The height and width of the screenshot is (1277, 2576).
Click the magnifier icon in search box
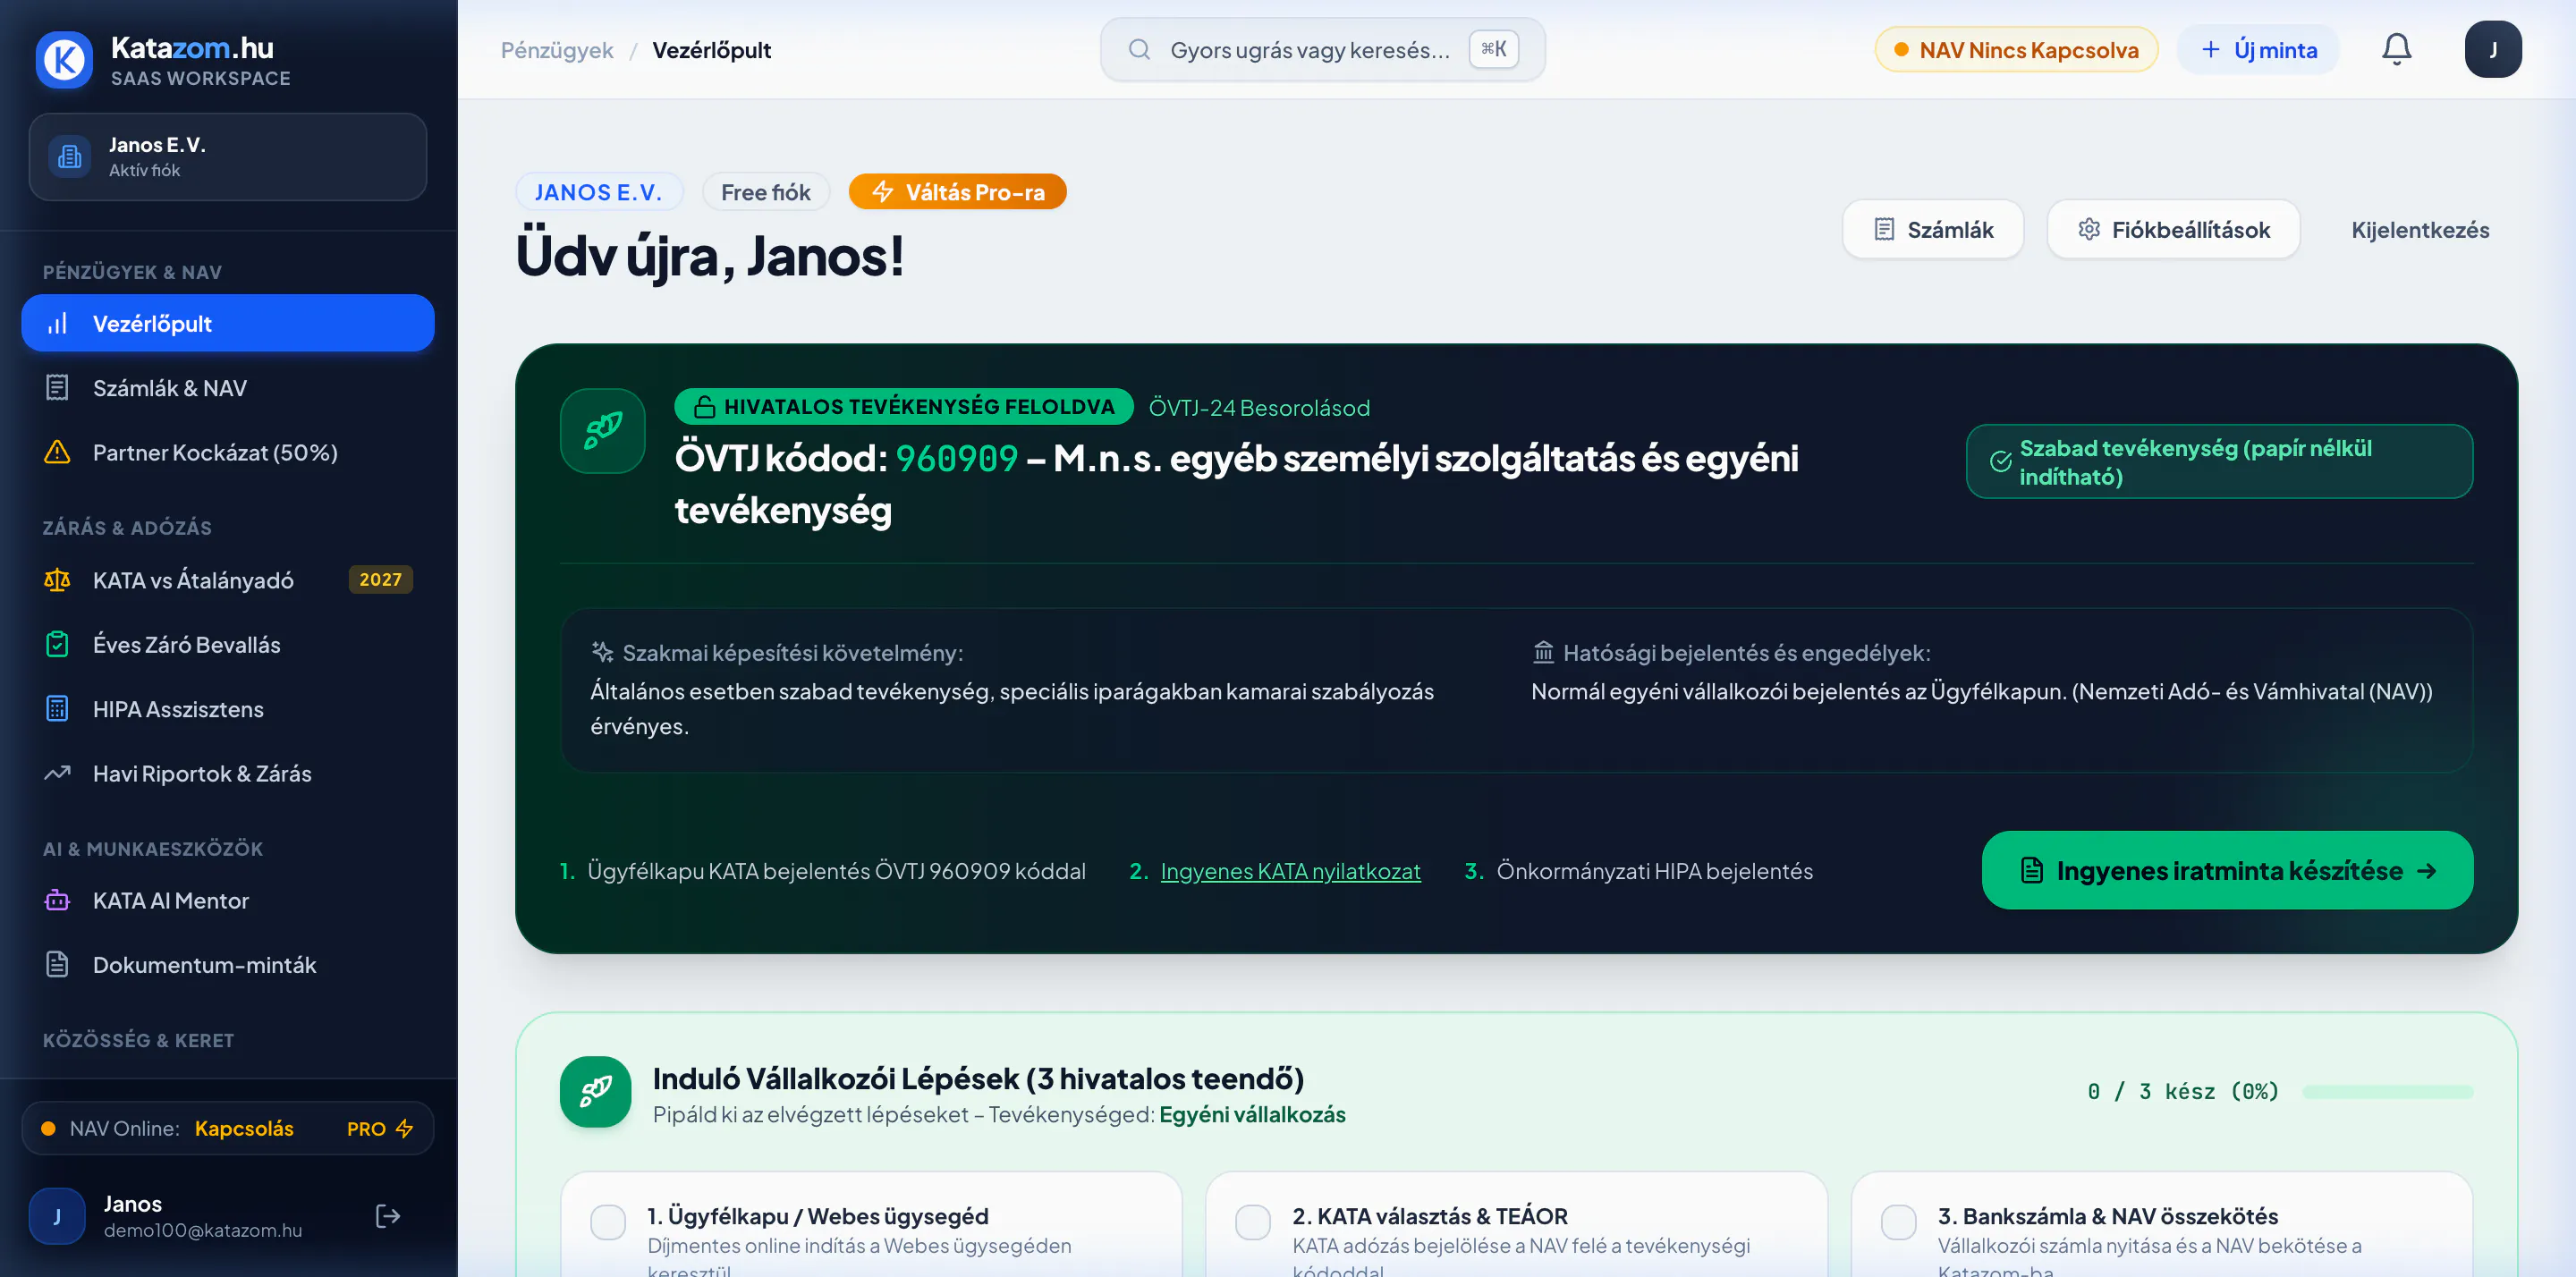1139,49
